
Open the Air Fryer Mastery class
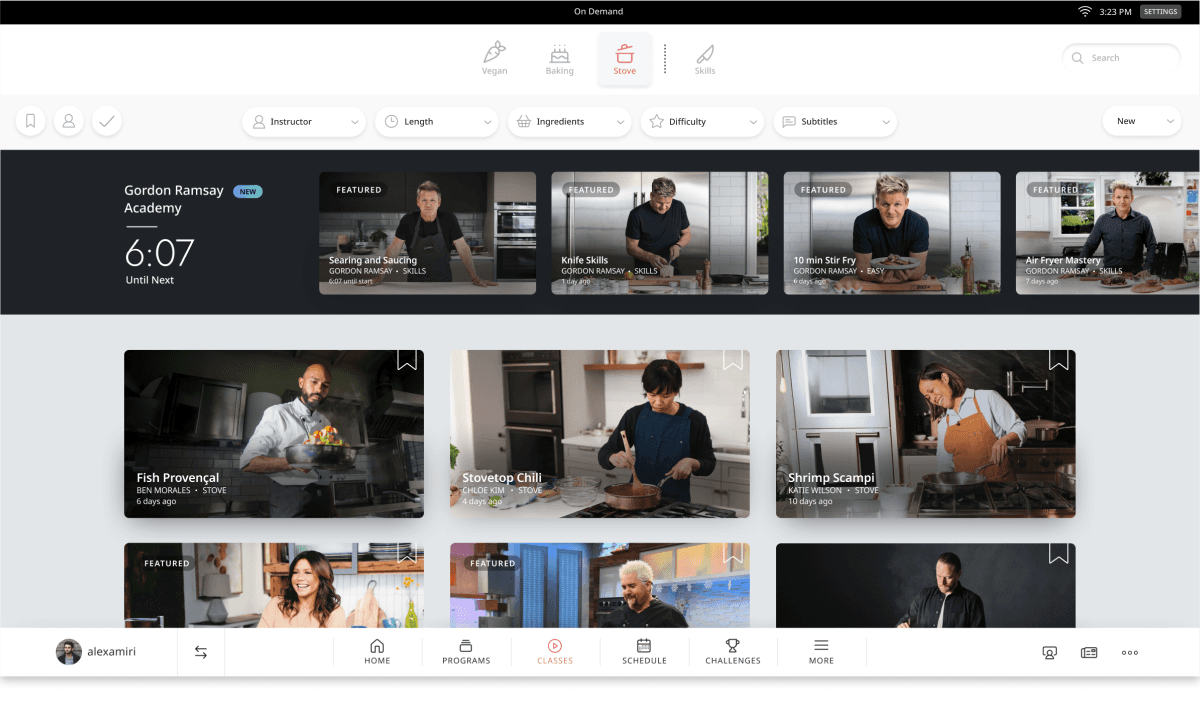coord(1108,233)
